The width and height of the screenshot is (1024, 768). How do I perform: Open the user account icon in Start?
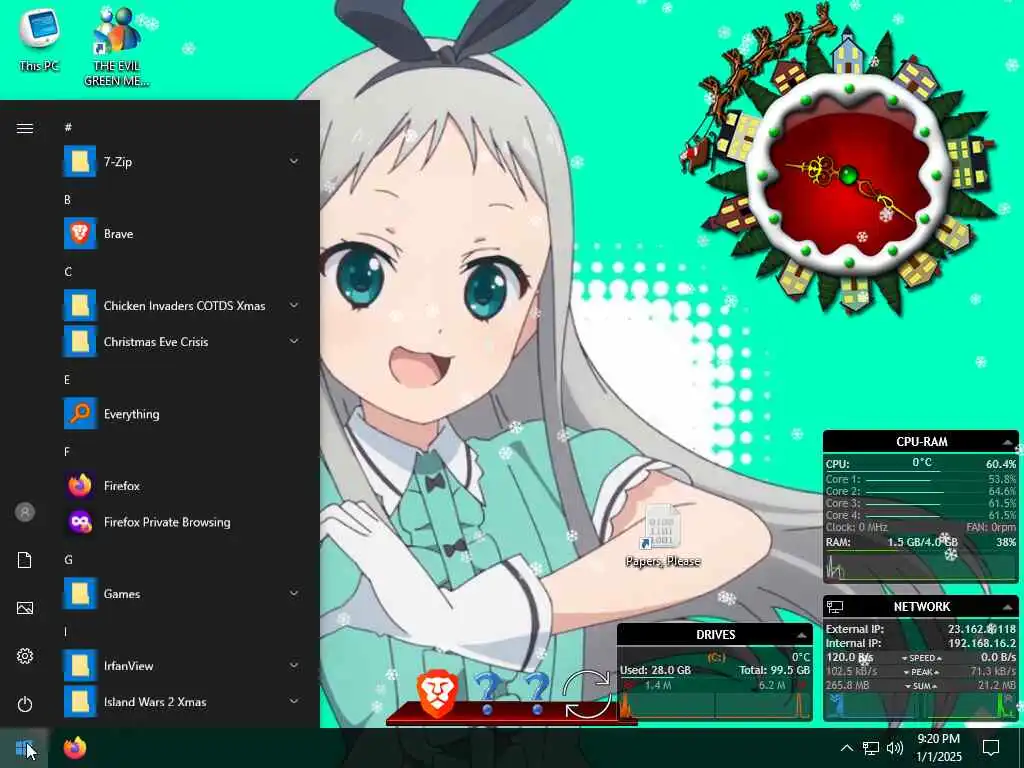[x=25, y=512]
